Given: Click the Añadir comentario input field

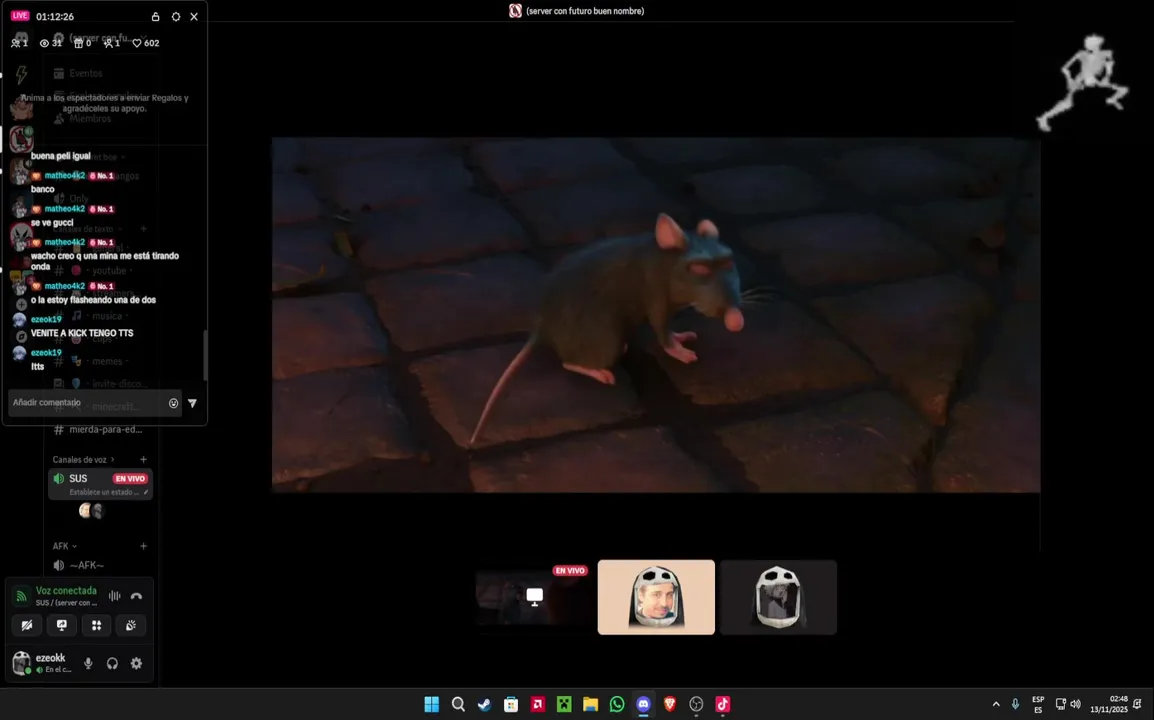Looking at the screenshot, I should click(94, 403).
